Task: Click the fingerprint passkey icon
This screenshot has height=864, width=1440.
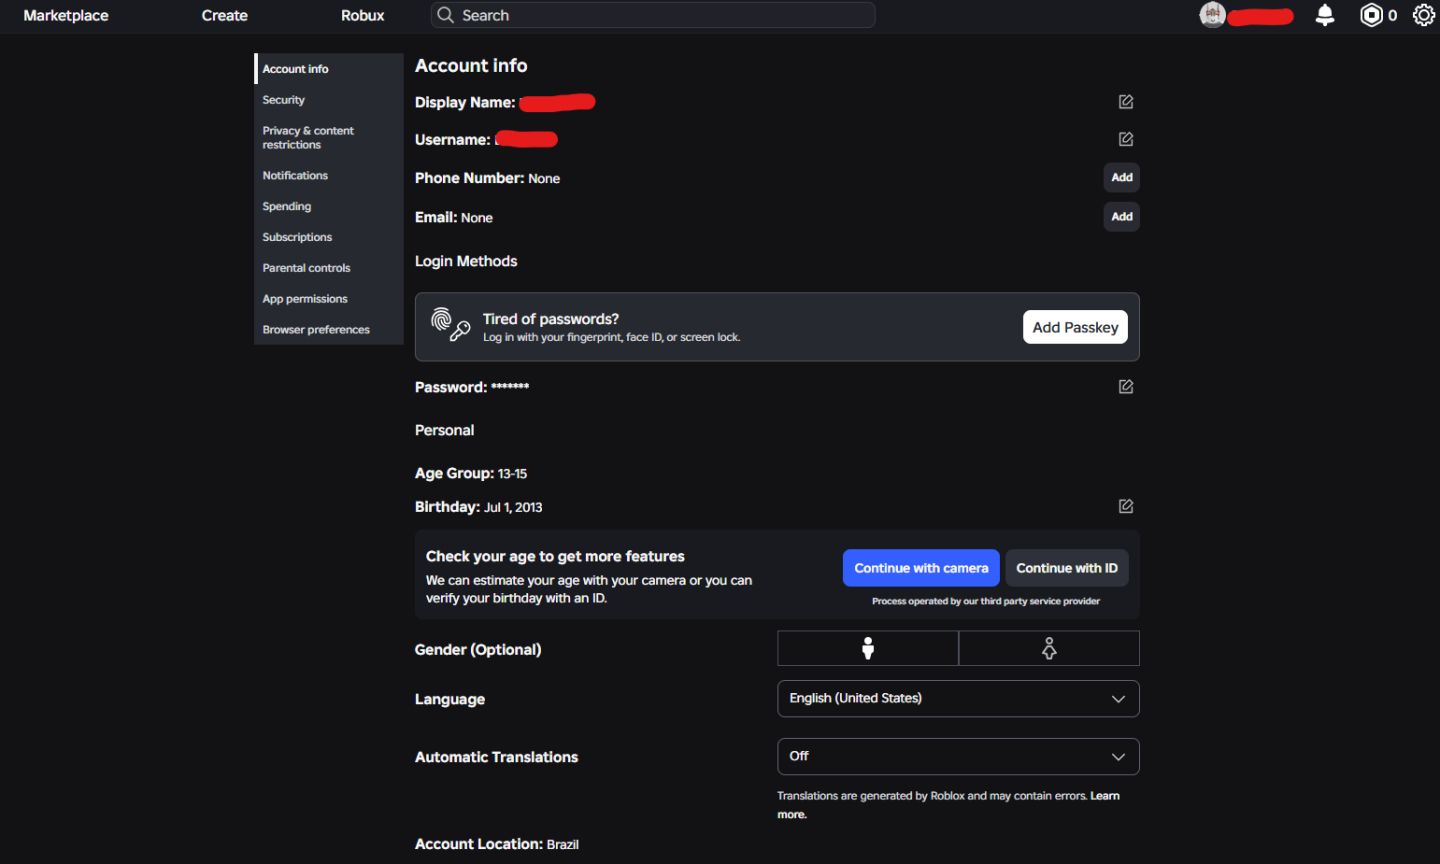Action: point(450,325)
